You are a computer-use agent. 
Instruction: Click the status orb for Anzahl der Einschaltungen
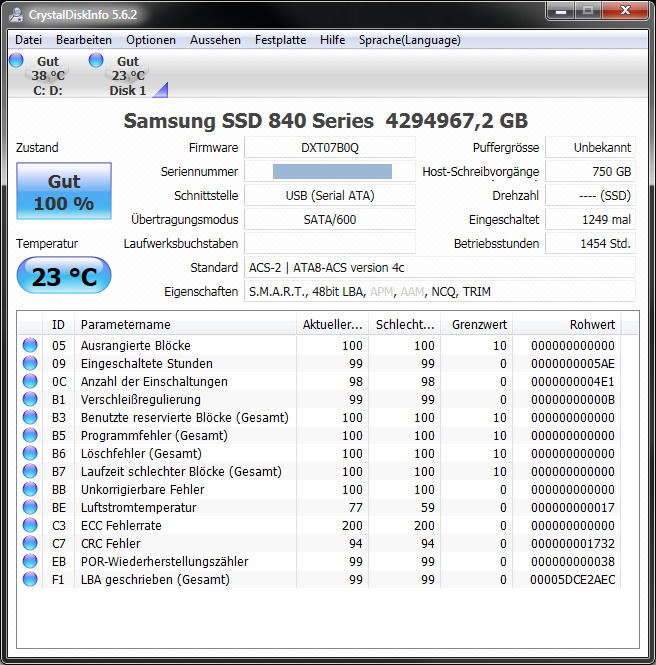30,381
